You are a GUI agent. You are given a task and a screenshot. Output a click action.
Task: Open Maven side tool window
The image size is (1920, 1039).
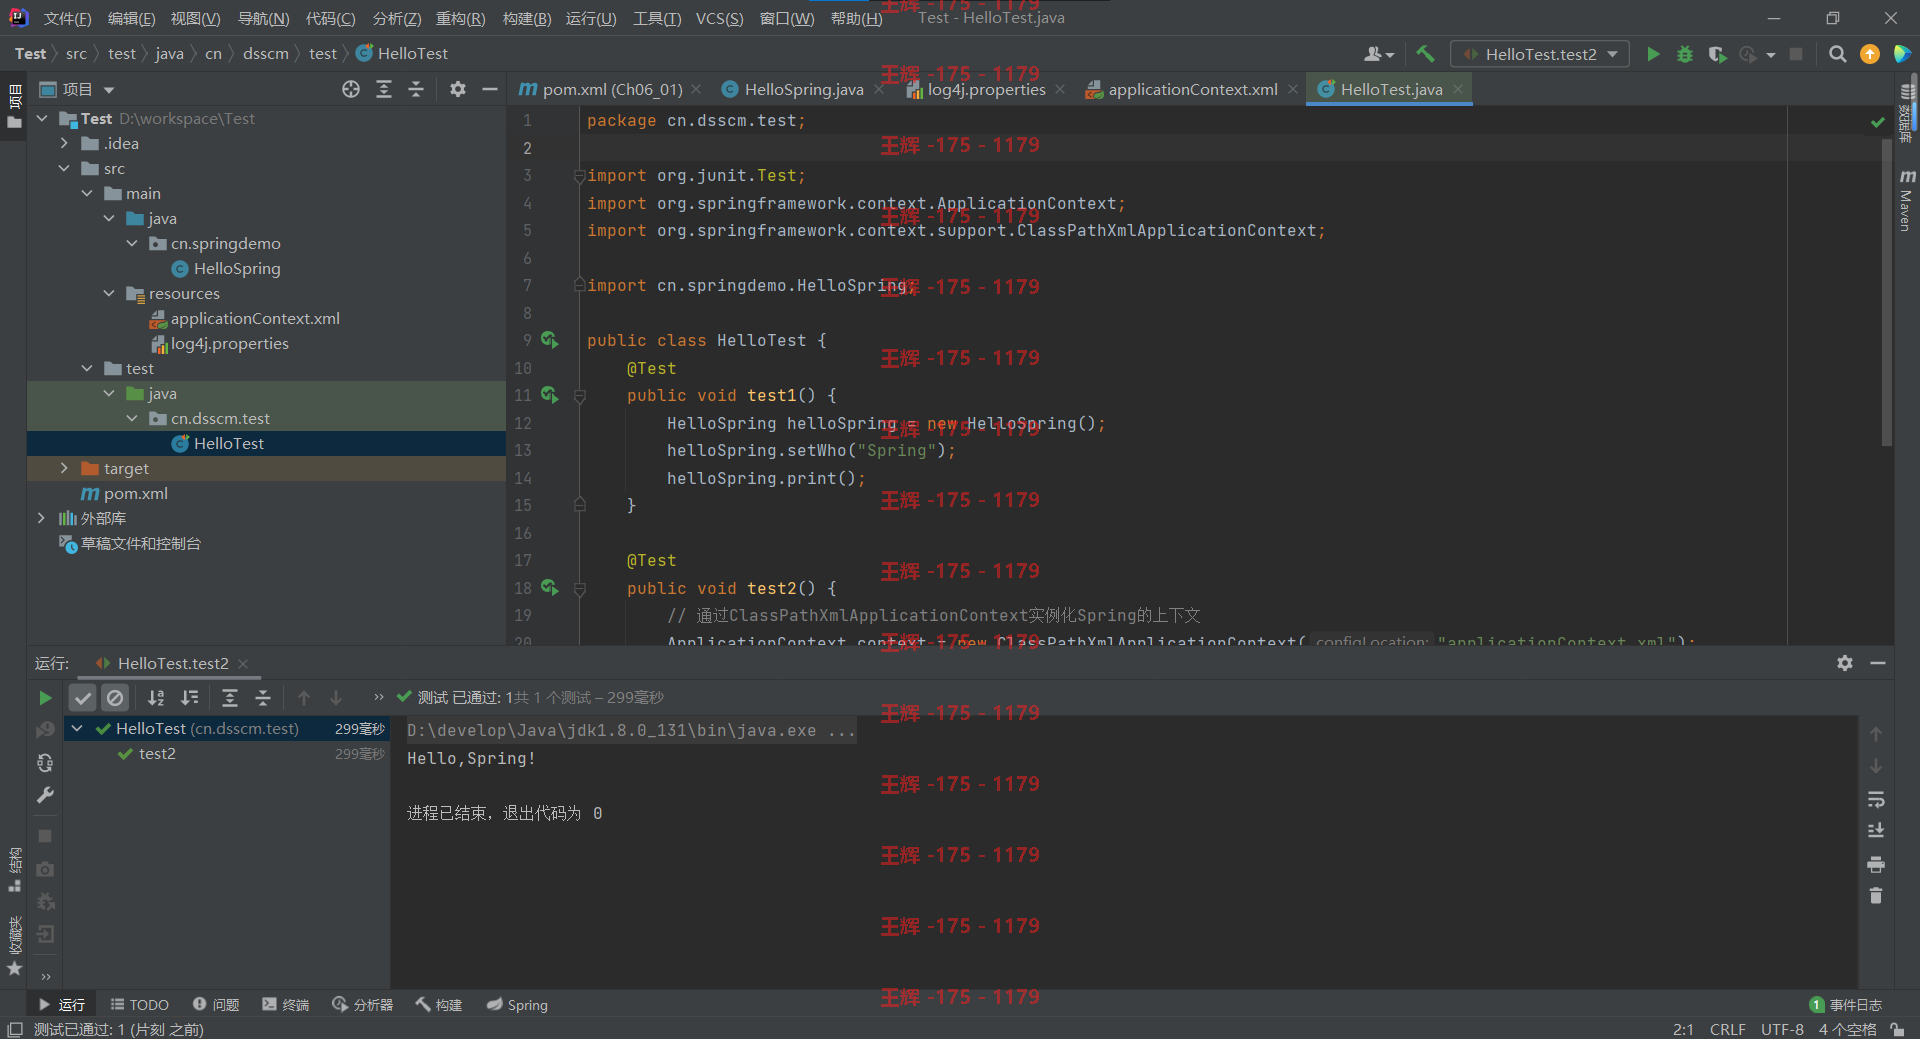[1907, 201]
